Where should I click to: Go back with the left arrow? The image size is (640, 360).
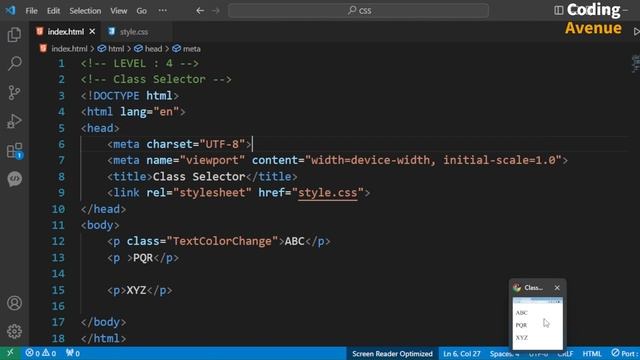click(200, 11)
